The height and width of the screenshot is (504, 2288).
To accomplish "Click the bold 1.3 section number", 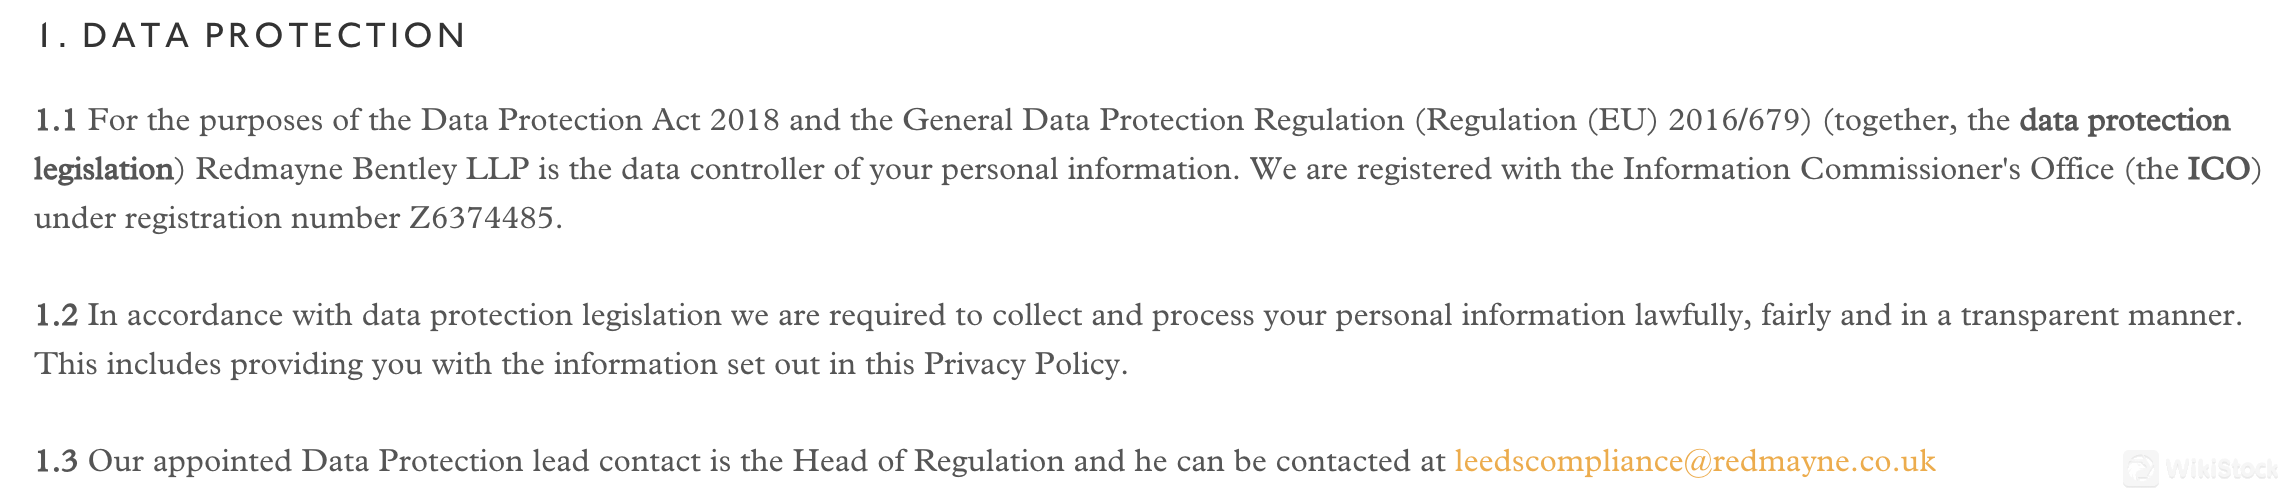I will 56,461.
